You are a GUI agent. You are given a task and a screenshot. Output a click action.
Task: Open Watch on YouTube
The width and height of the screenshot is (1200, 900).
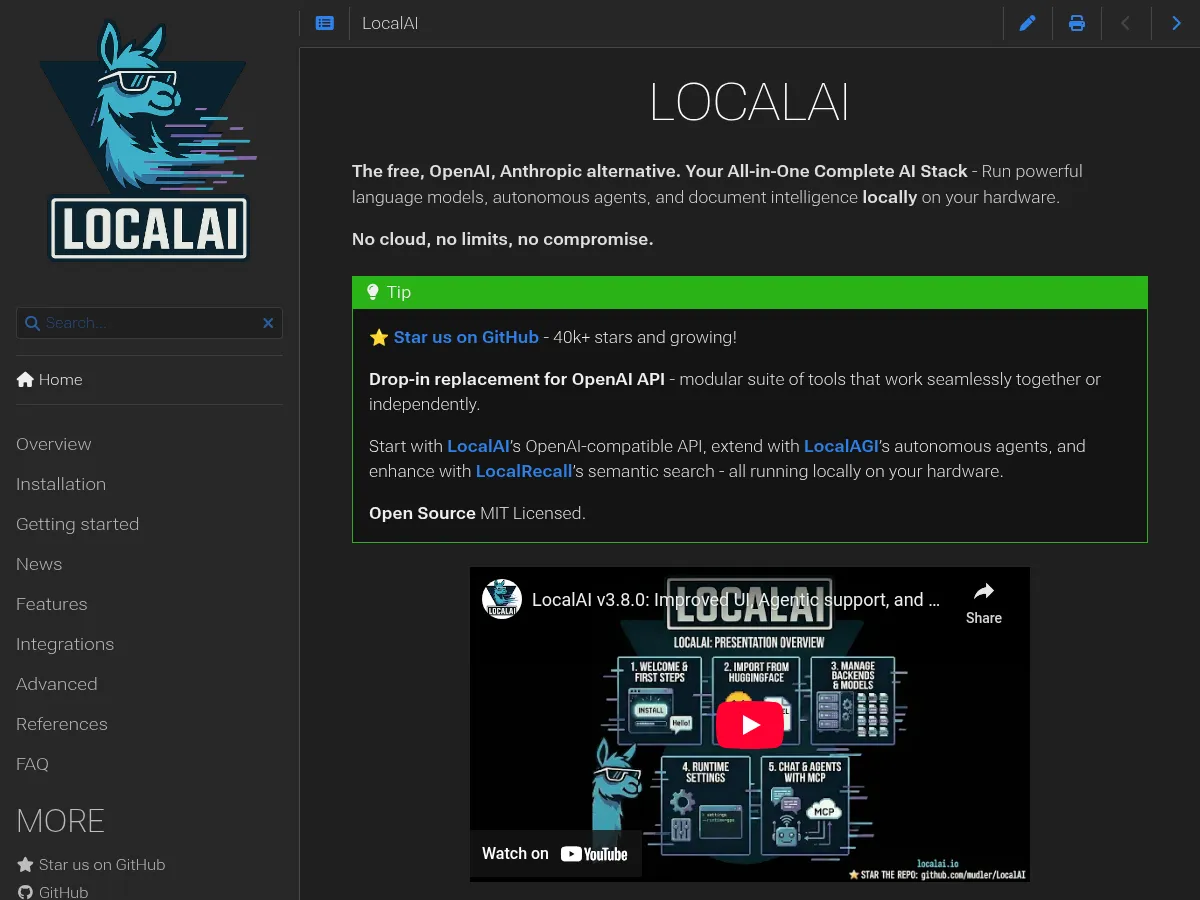555,853
